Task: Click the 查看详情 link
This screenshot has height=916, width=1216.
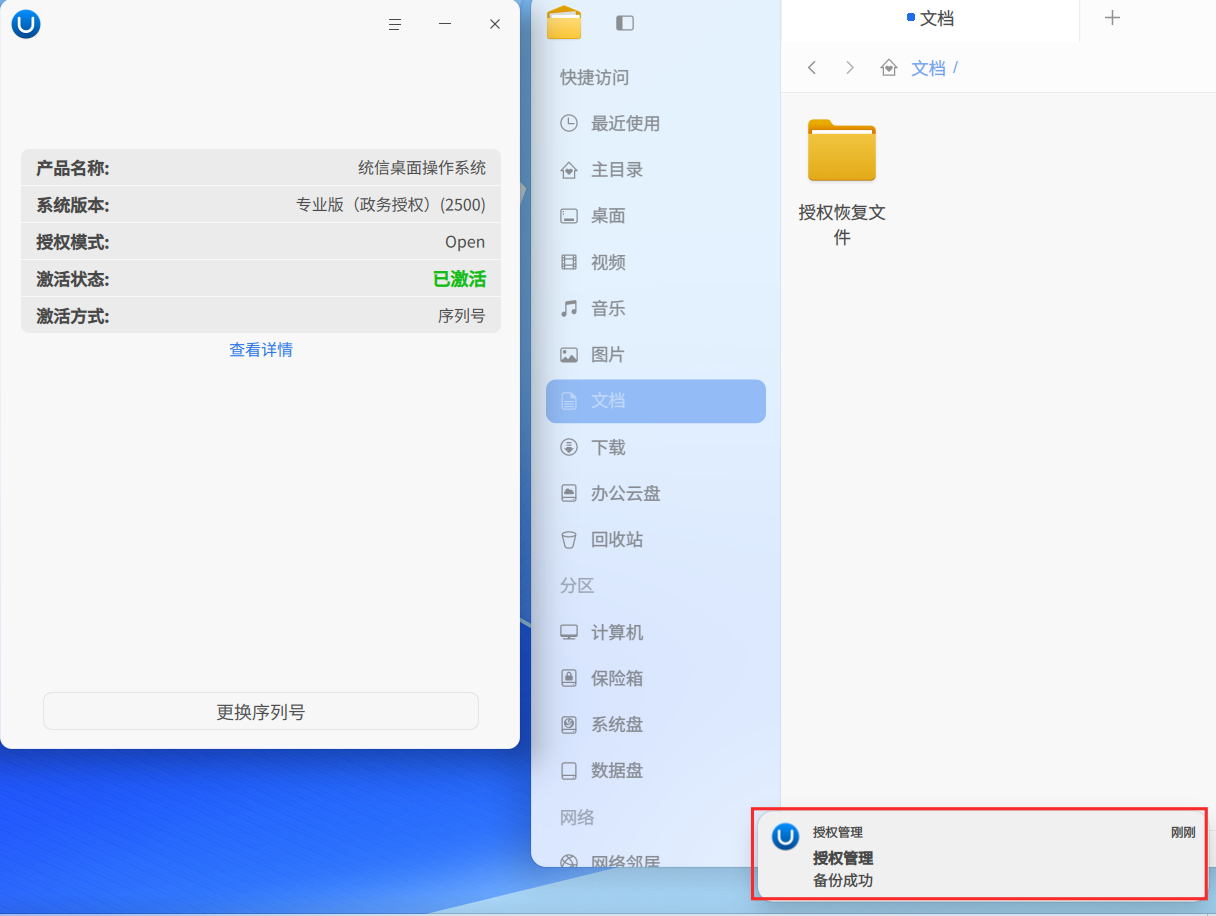Action: (261, 350)
